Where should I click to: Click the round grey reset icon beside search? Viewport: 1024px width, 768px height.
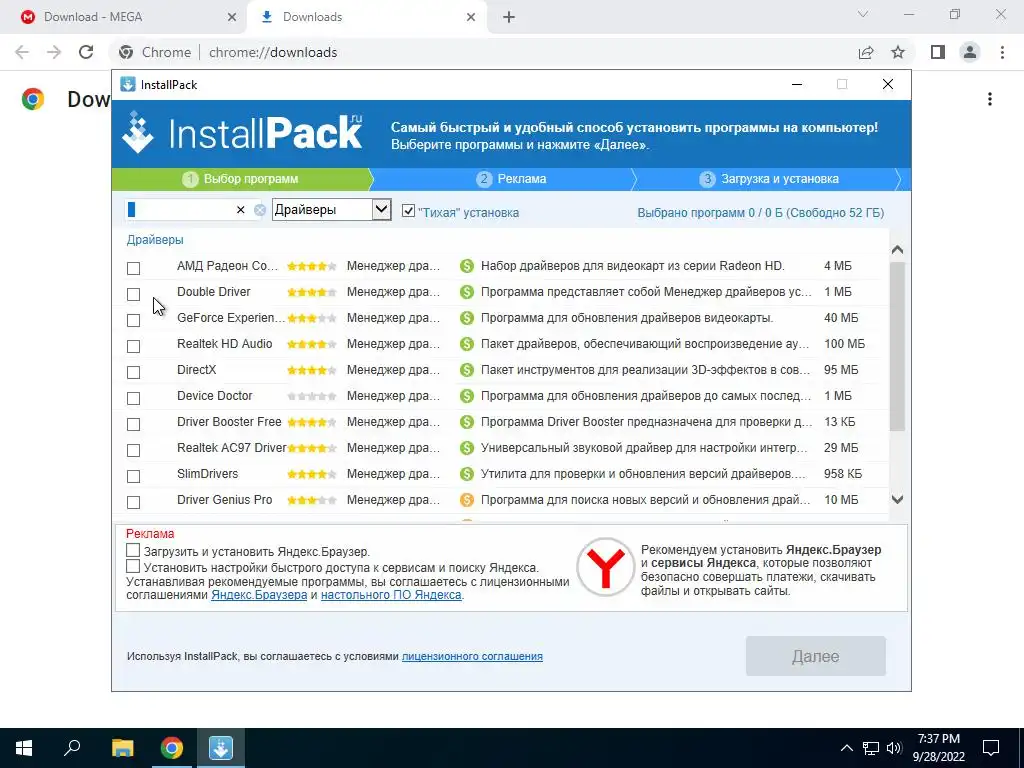(x=260, y=210)
